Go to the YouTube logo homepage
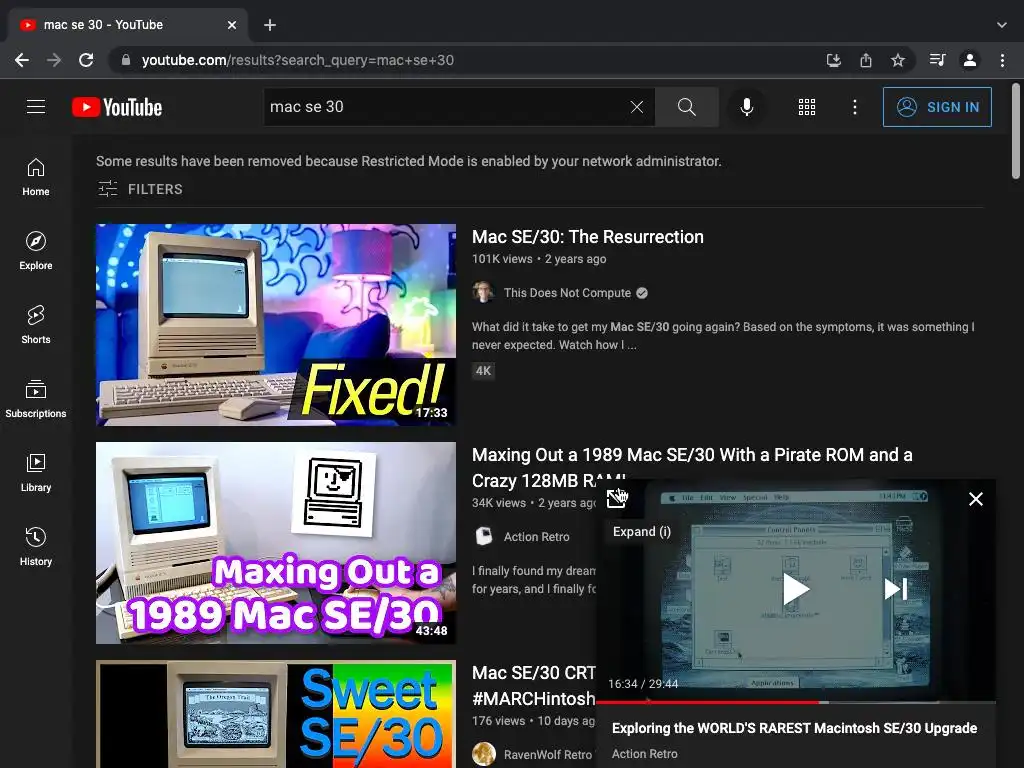Screen dimensions: 1024x768 pyautogui.click(x=117, y=107)
